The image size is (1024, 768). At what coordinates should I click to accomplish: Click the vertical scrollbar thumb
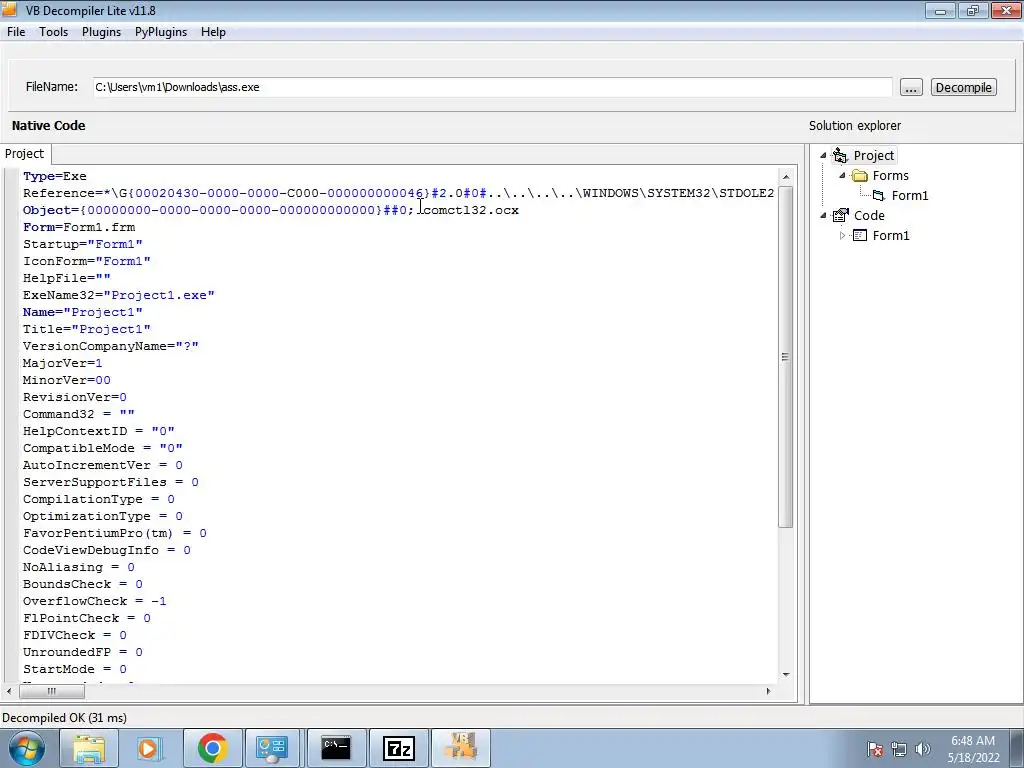(786, 357)
